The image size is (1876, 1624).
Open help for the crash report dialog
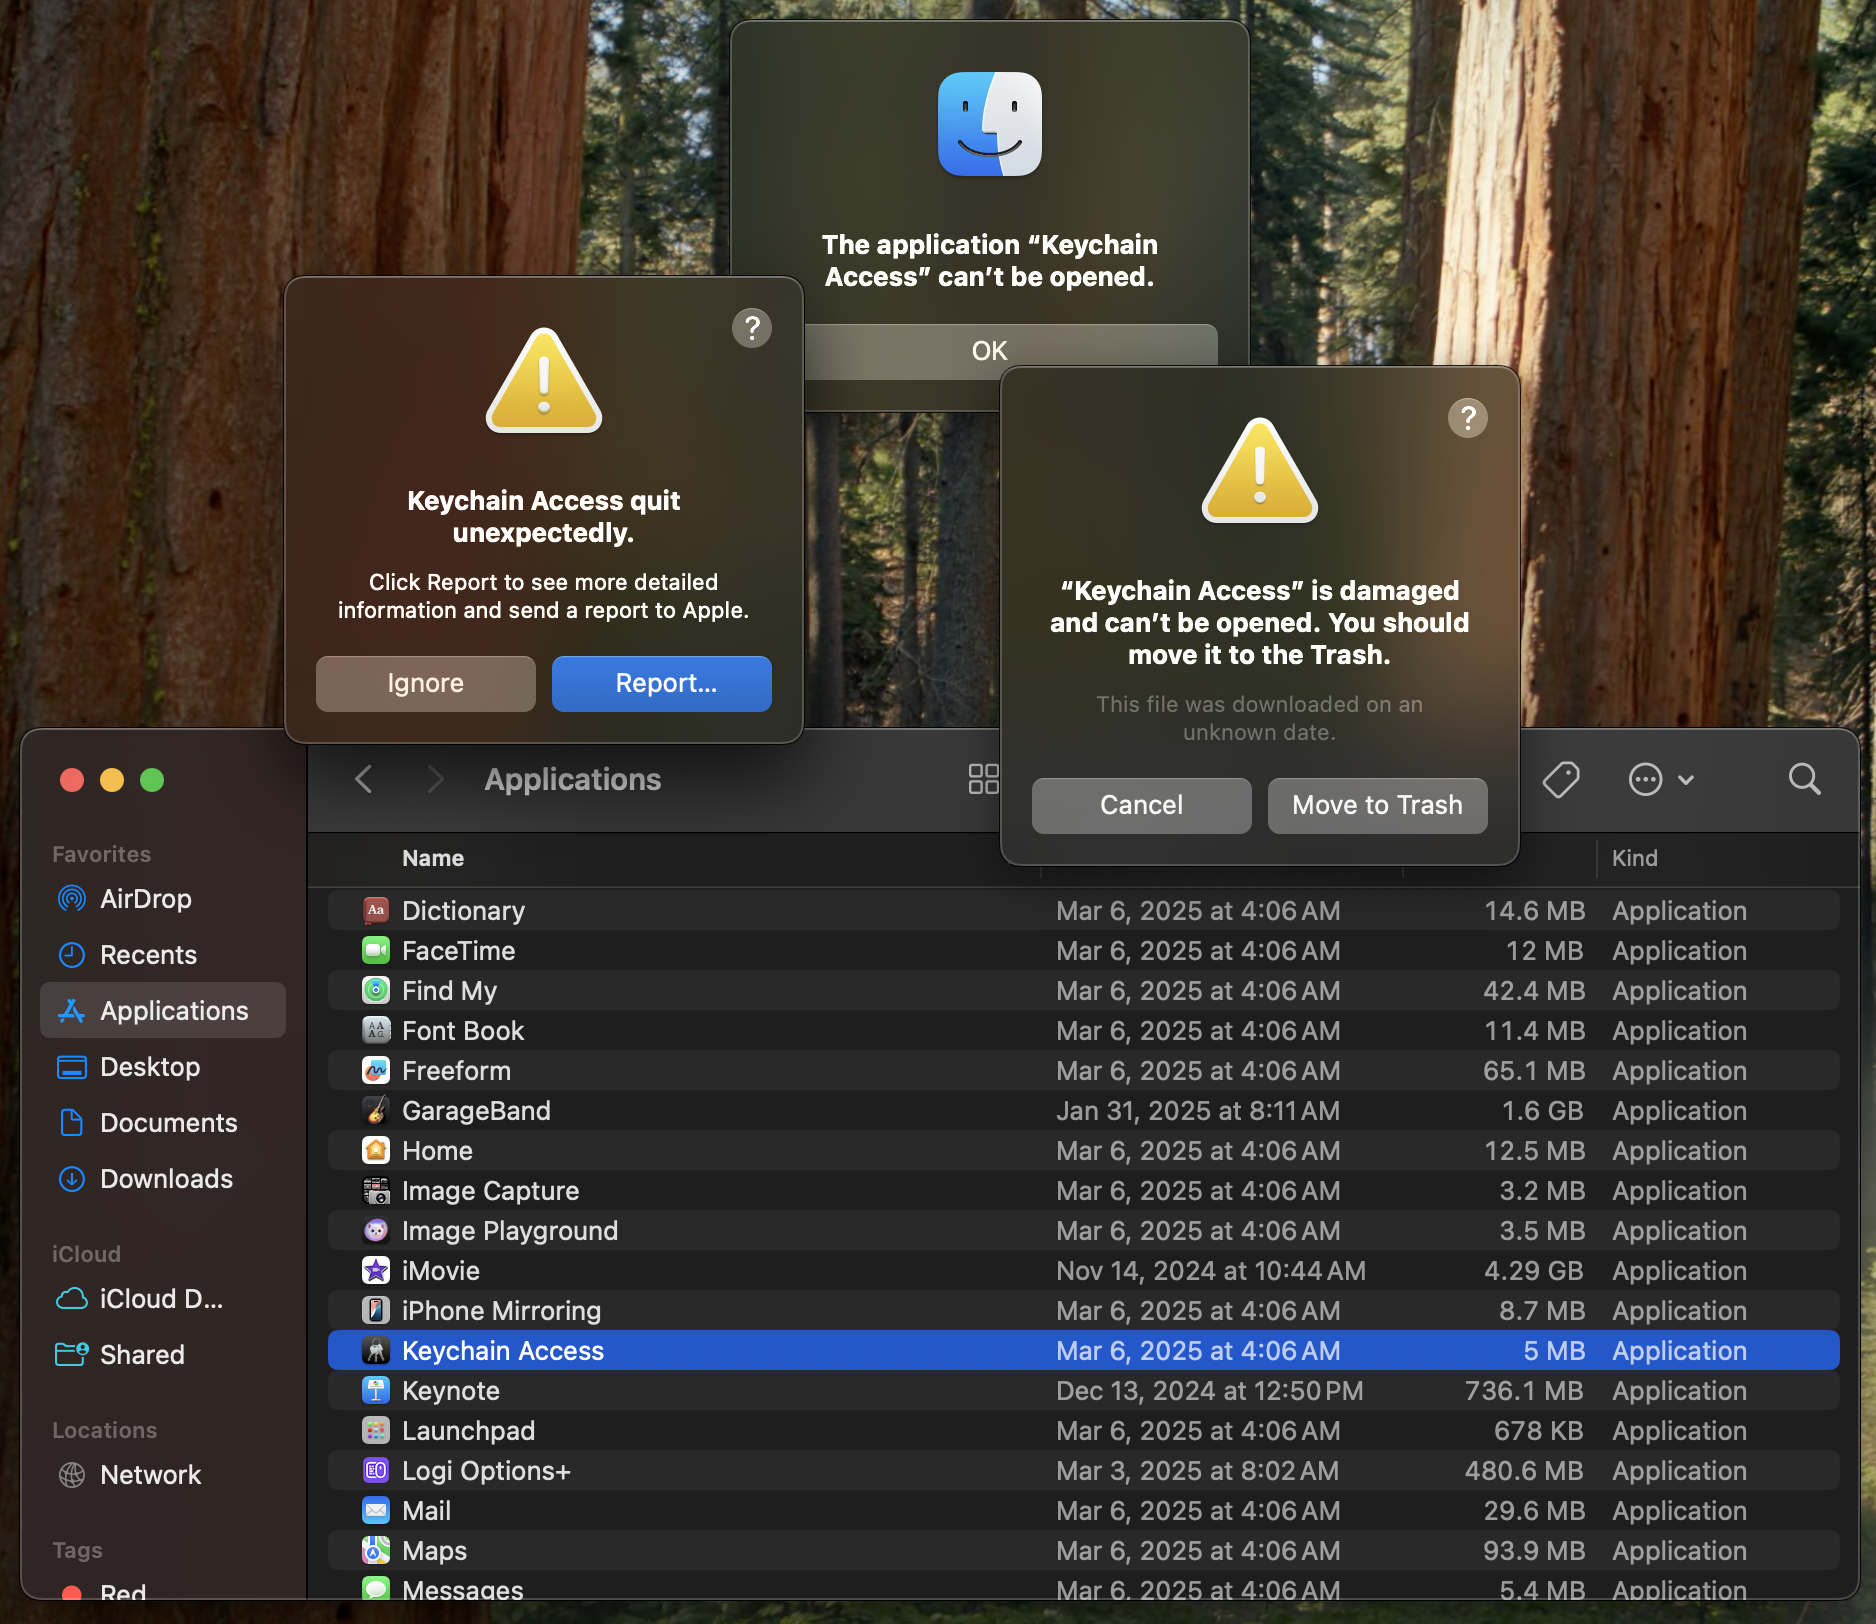pyautogui.click(x=752, y=327)
